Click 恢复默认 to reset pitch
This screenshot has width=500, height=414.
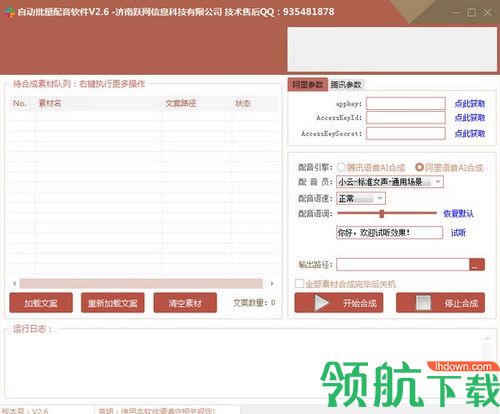pyautogui.click(x=458, y=213)
